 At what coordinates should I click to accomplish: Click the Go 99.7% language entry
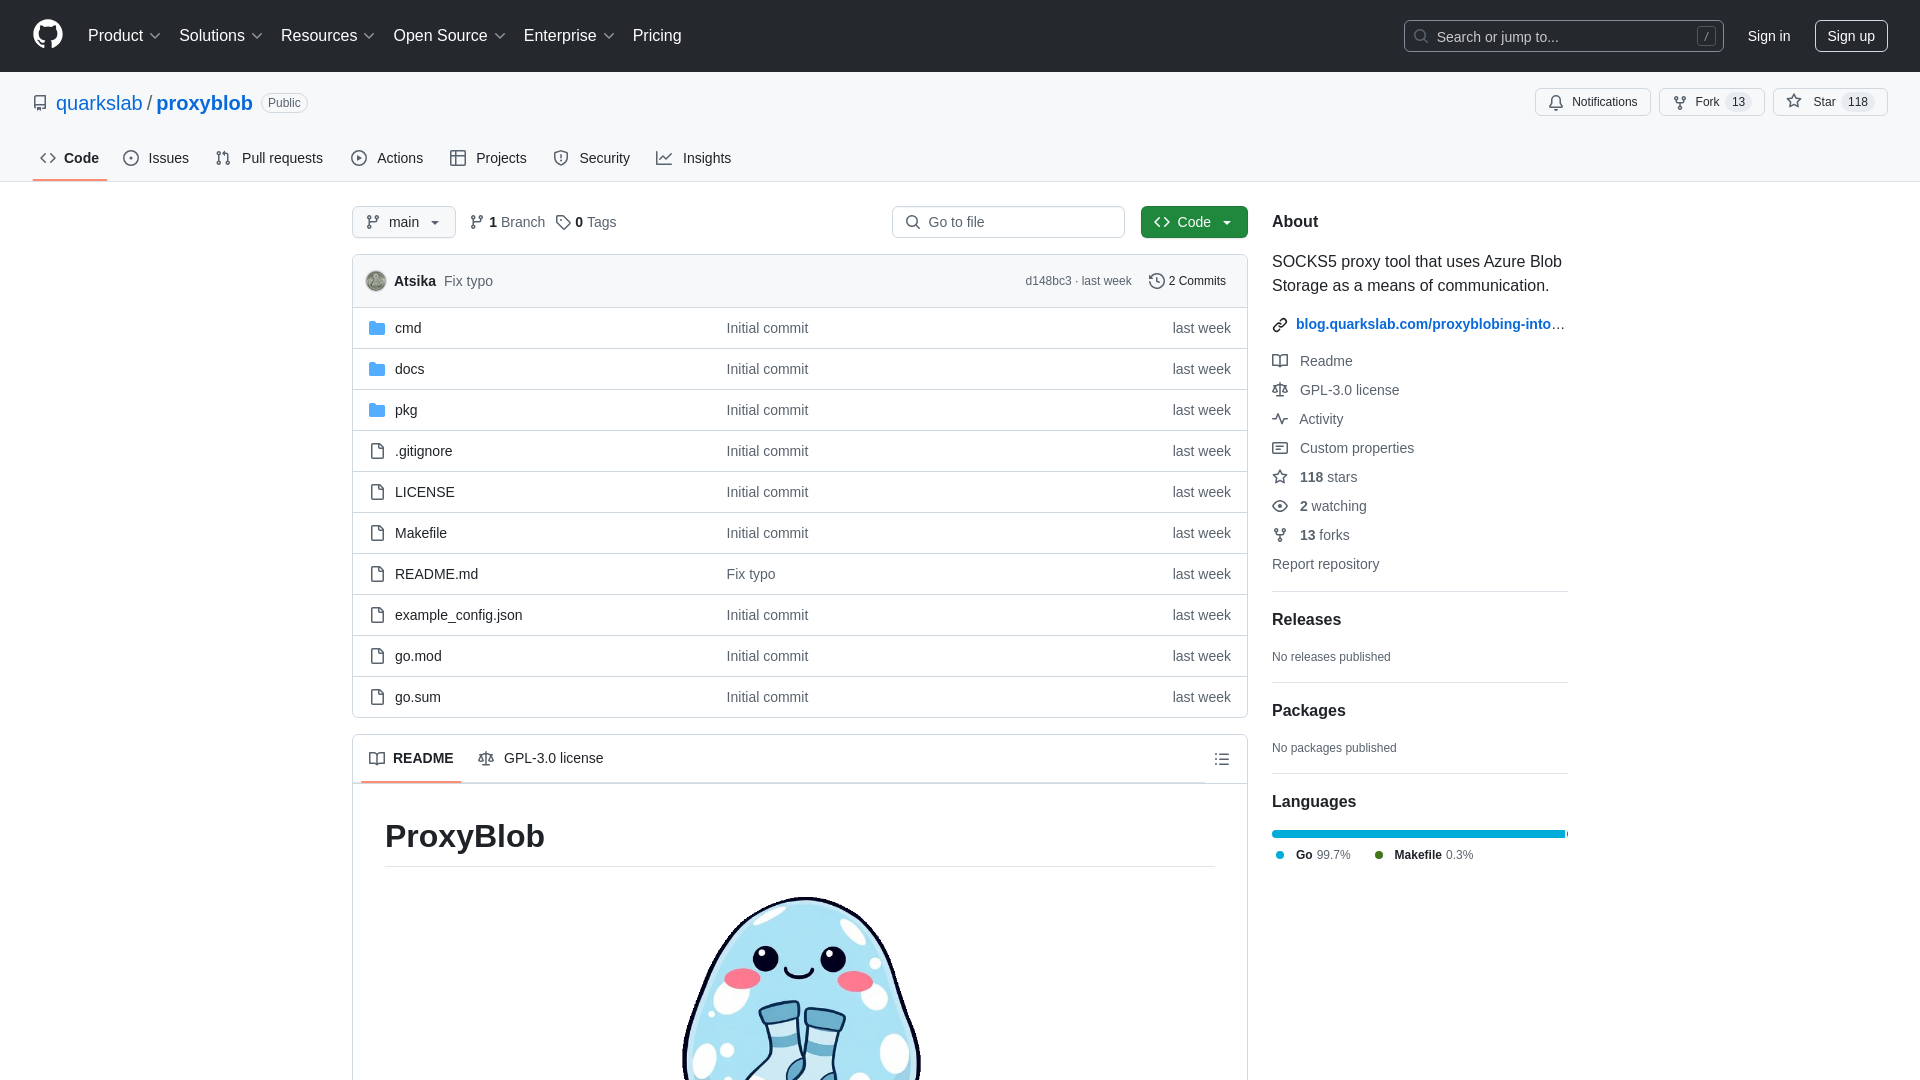1313,855
